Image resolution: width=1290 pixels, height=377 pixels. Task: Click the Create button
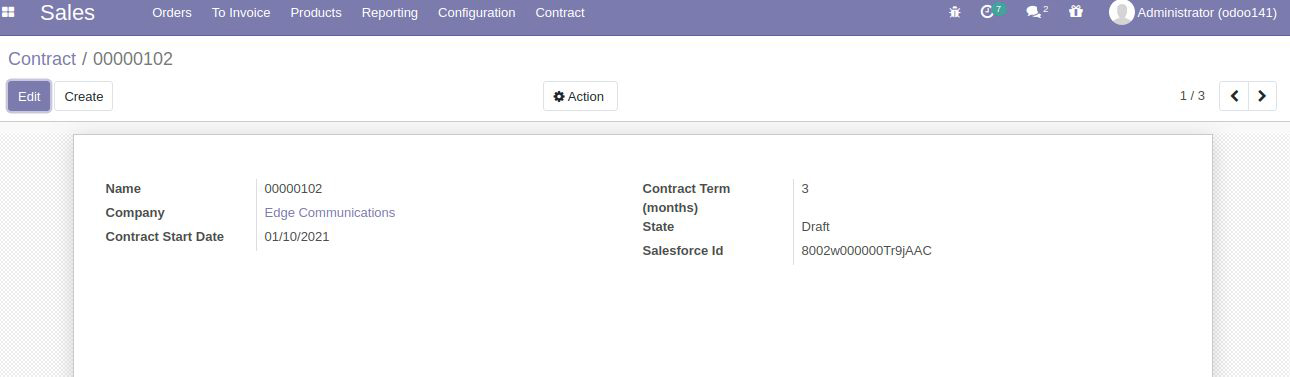[84, 96]
